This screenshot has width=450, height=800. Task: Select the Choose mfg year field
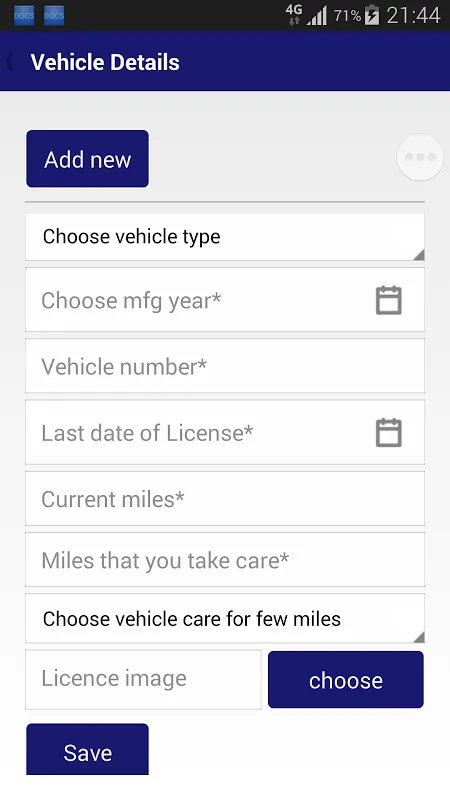[x=225, y=300]
